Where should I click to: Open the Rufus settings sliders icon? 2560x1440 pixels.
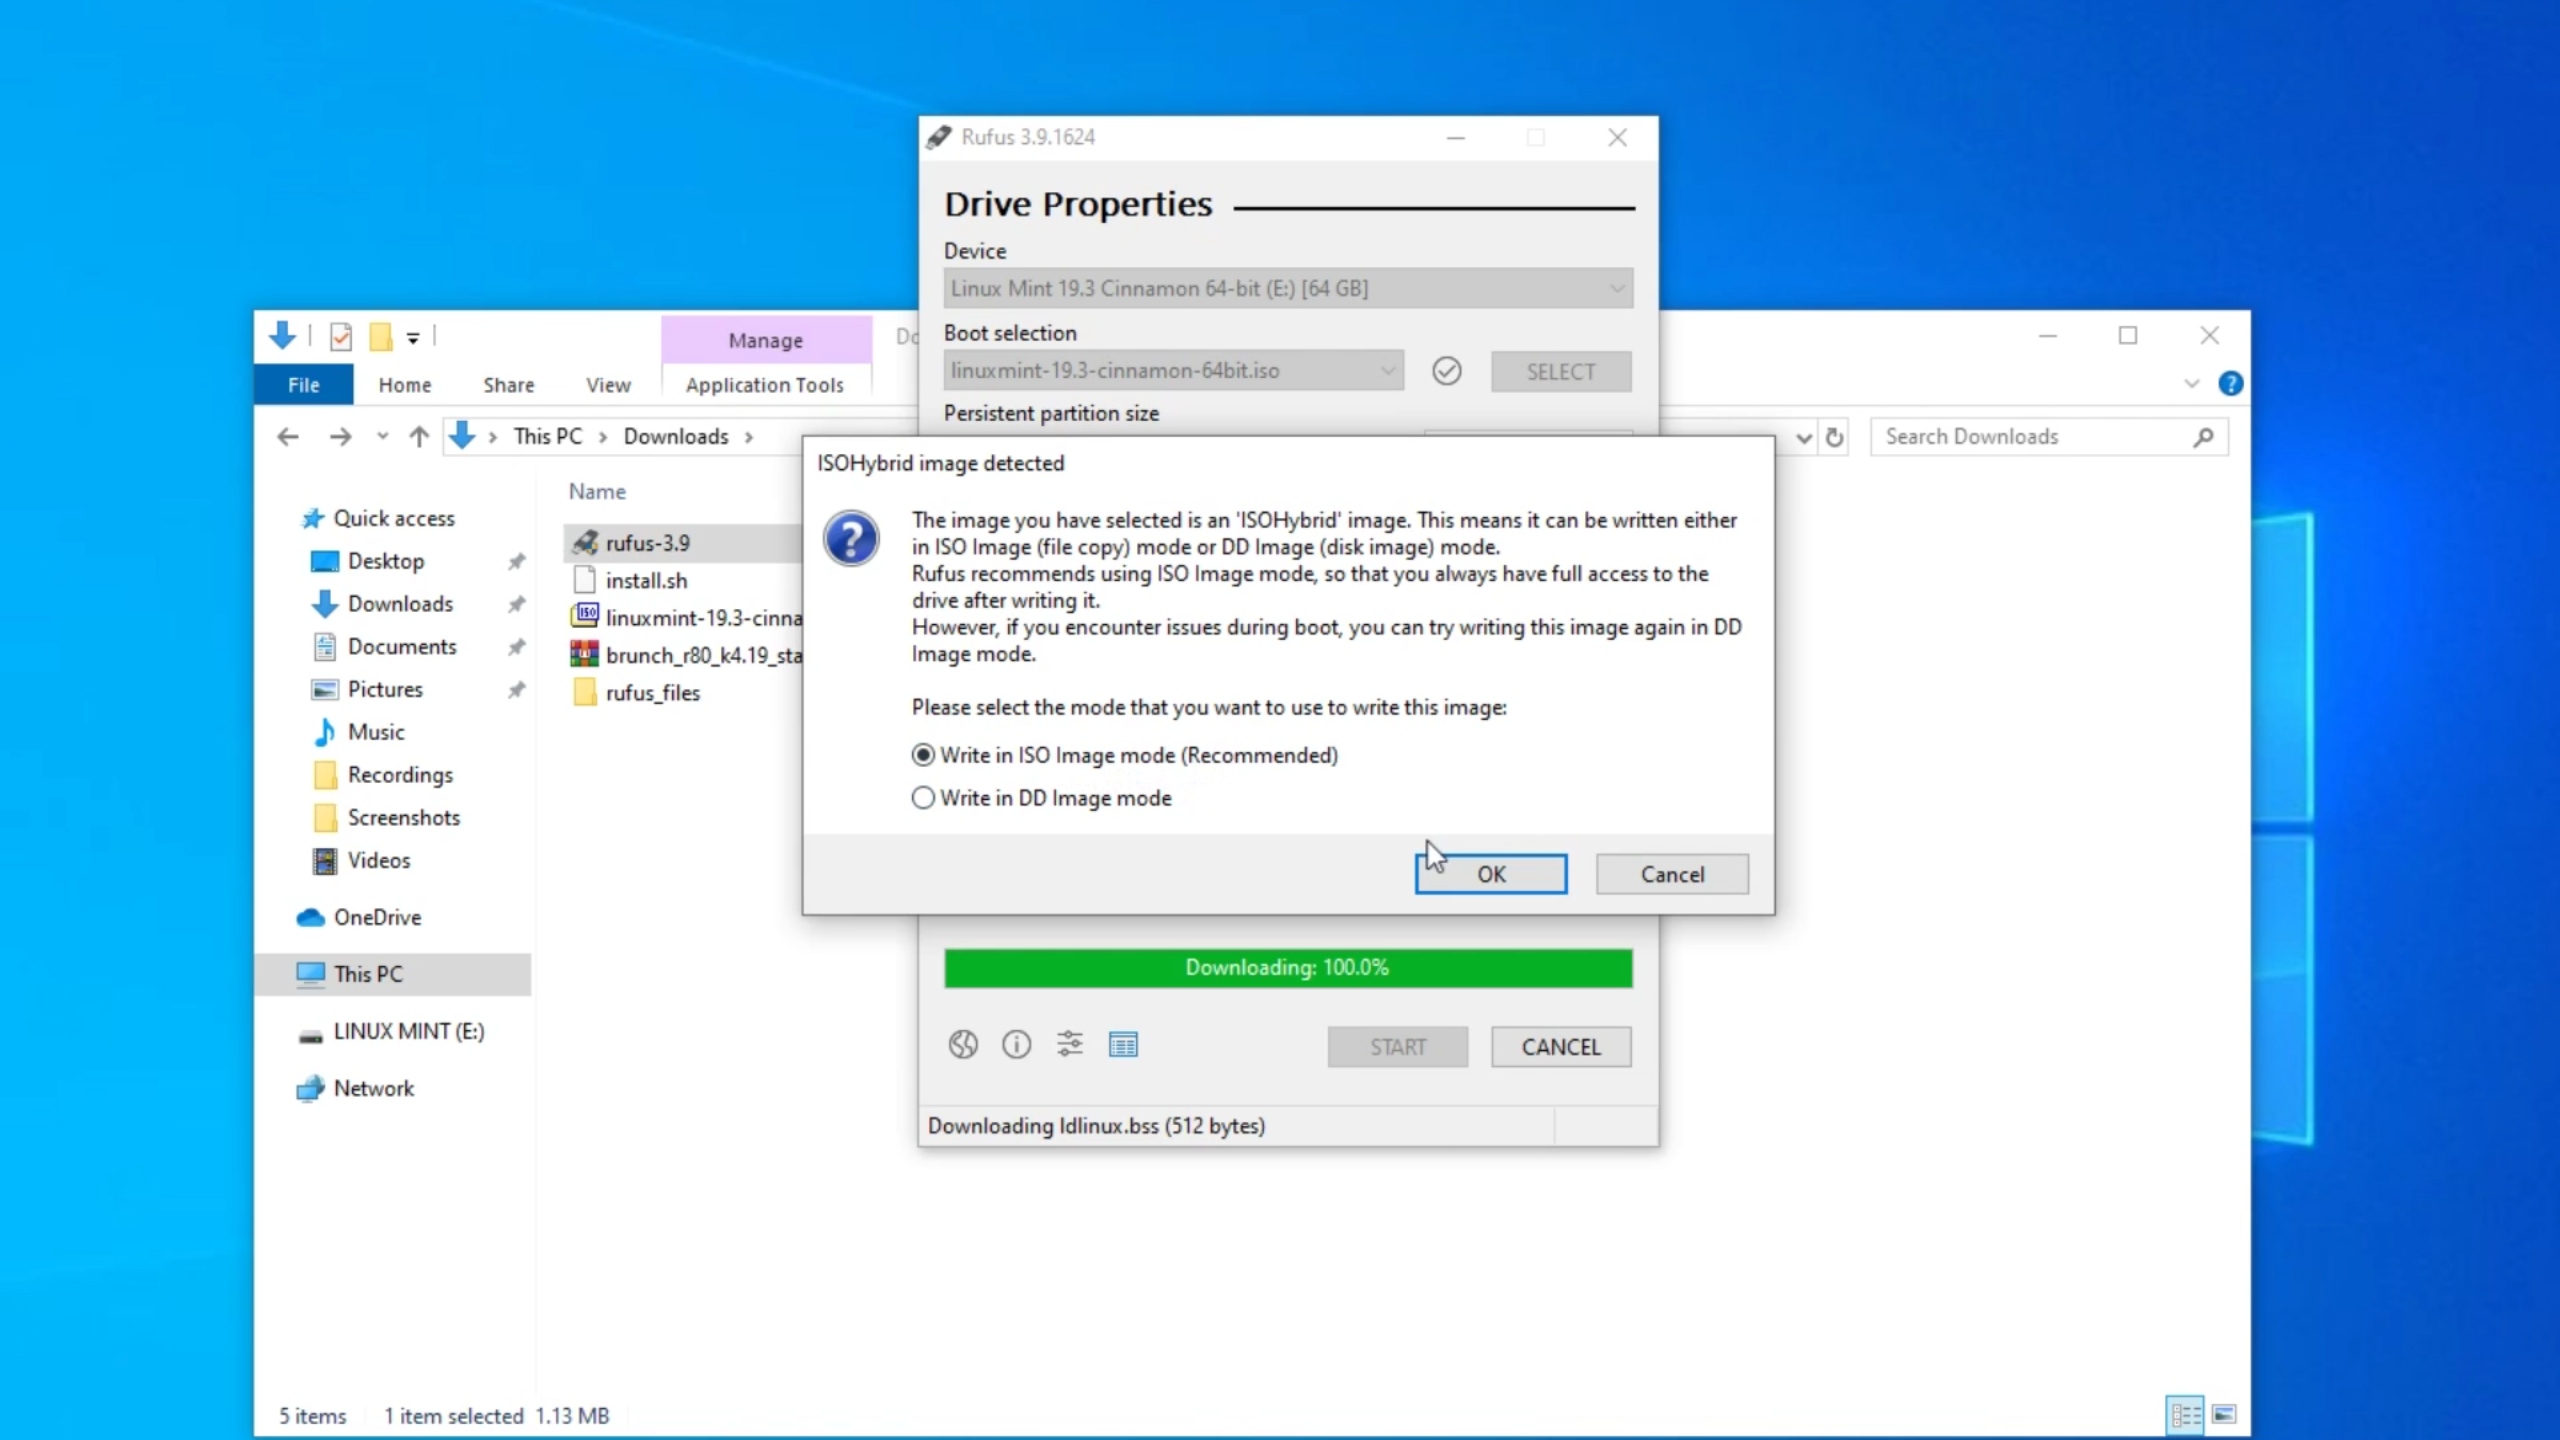click(1070, 1045)
